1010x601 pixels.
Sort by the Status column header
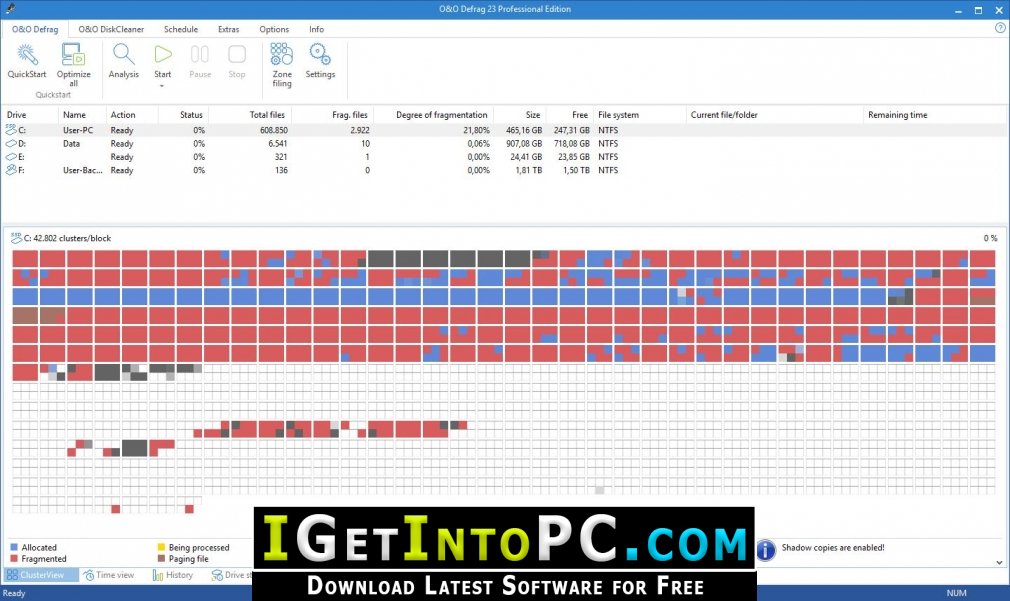184,115
